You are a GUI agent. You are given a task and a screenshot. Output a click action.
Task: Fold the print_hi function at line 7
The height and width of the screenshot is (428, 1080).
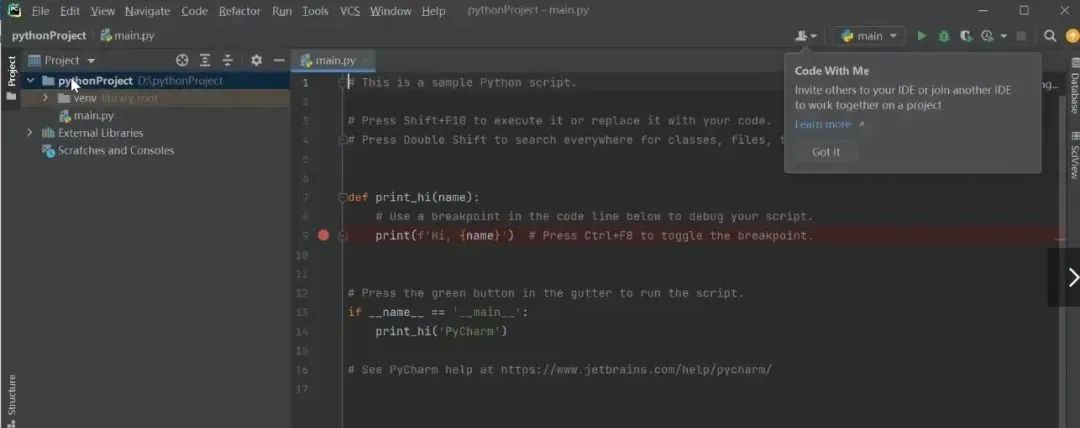coord(342,198)
